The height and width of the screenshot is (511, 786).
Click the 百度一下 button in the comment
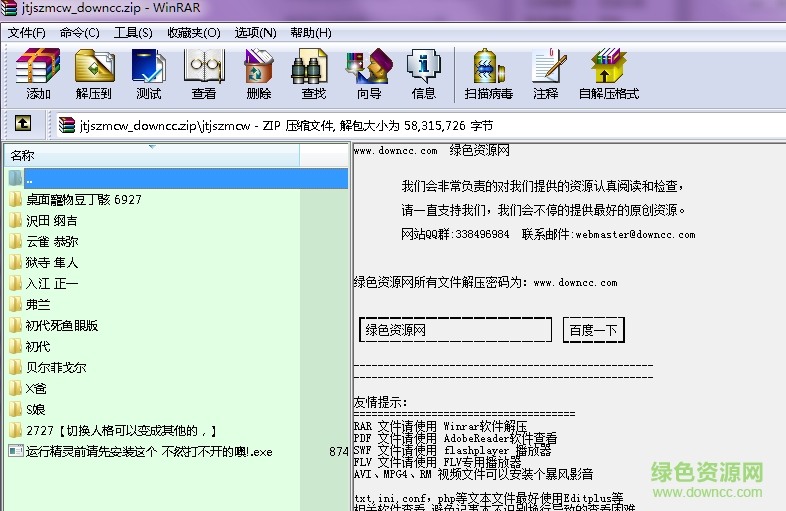[x=594, y=330]
